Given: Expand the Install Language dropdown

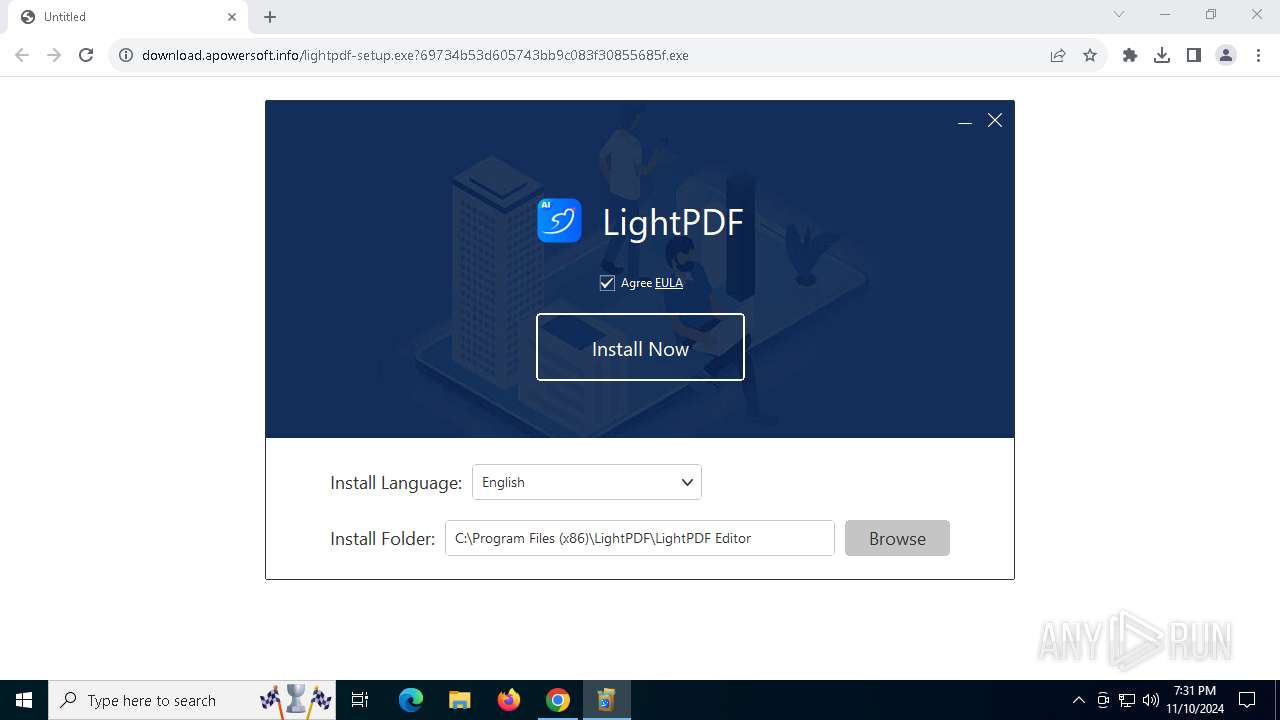Looking at the screenshot, I should (x=587, y=482).
